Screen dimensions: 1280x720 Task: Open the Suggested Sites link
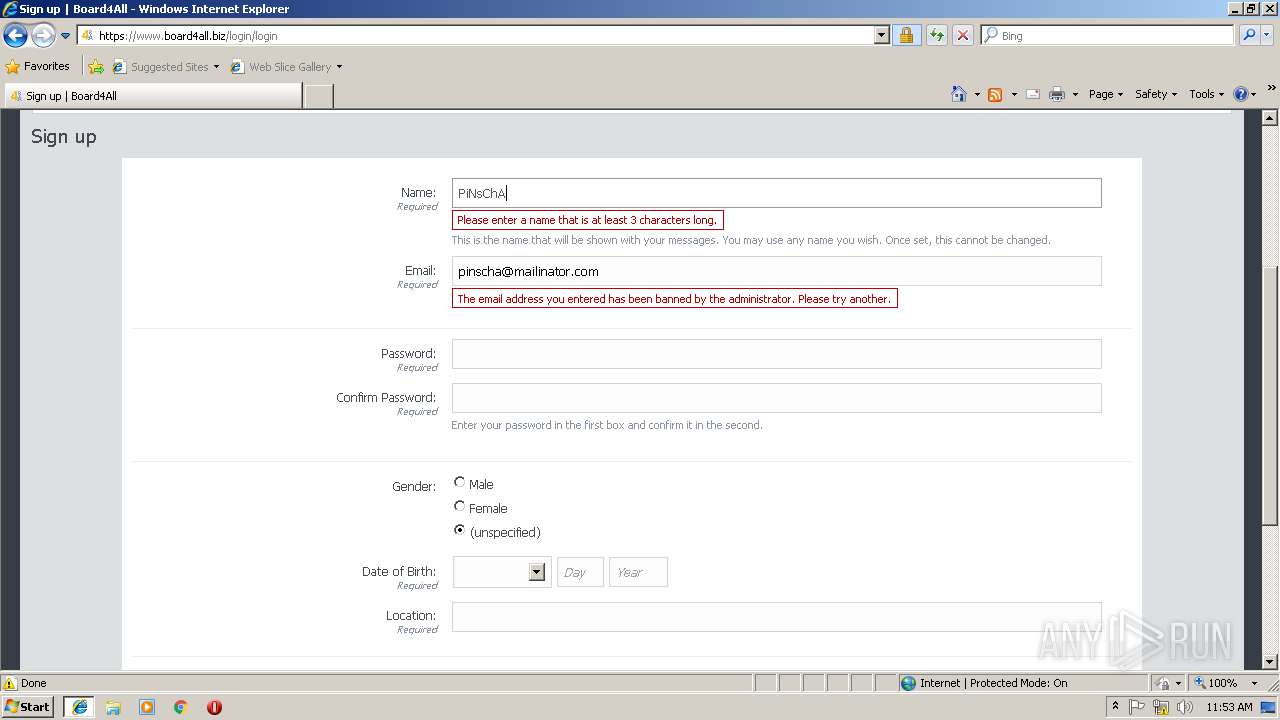coord(166,67)
